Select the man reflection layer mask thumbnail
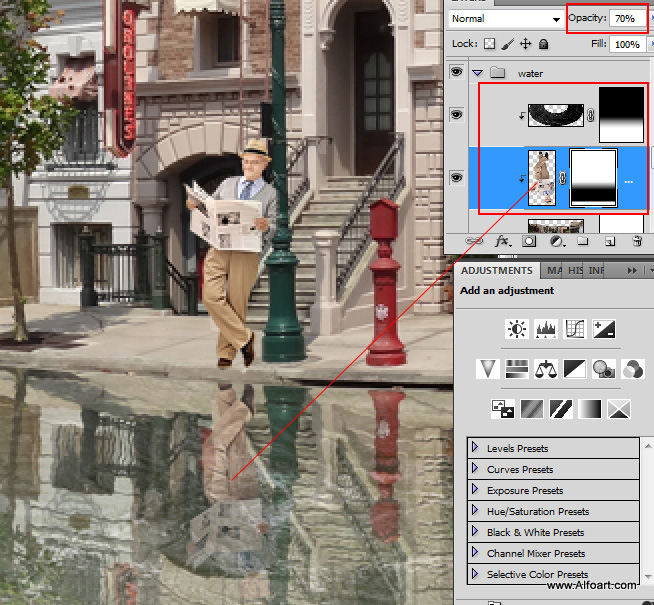Screen dimensions: 654x605 pyautogui.click(x=593, y=178)
